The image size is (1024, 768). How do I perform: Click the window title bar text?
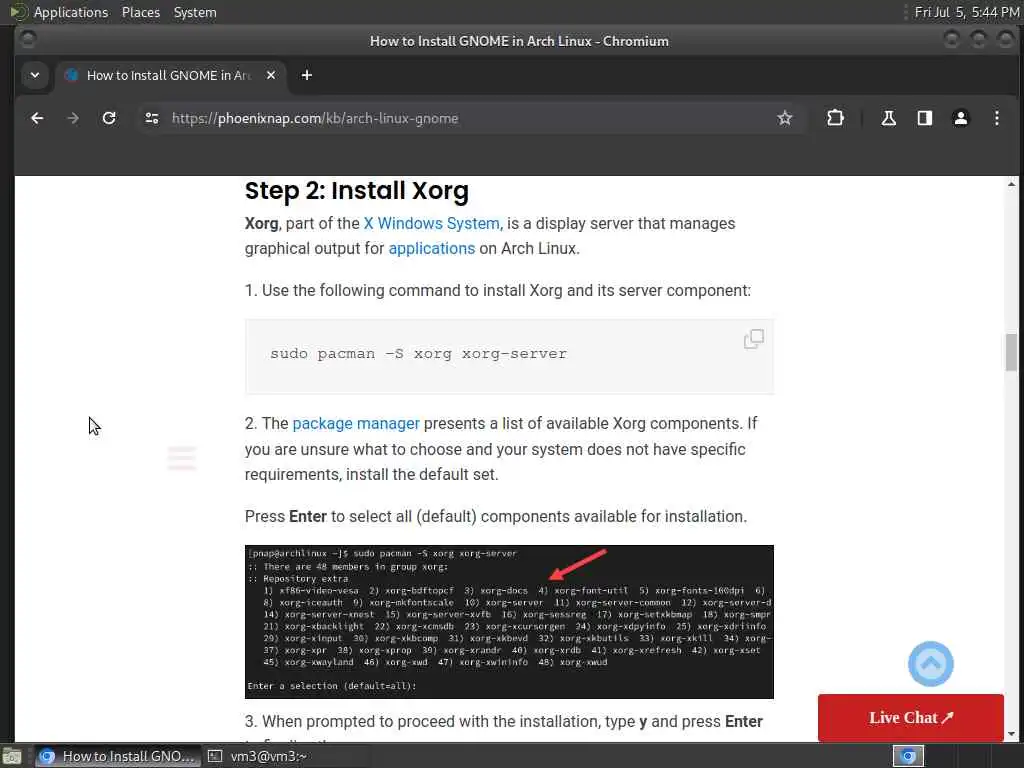[519, 41]
